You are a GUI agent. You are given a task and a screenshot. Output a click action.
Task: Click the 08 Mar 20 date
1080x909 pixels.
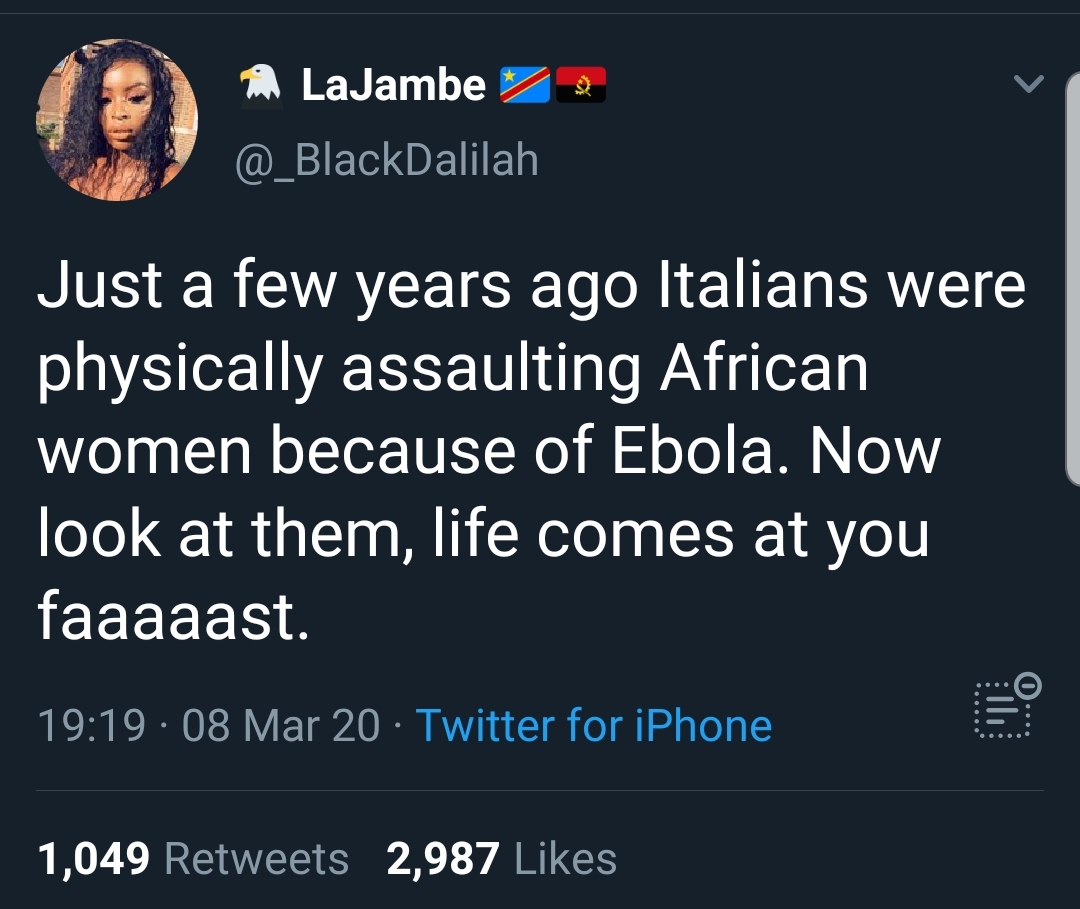281,725
